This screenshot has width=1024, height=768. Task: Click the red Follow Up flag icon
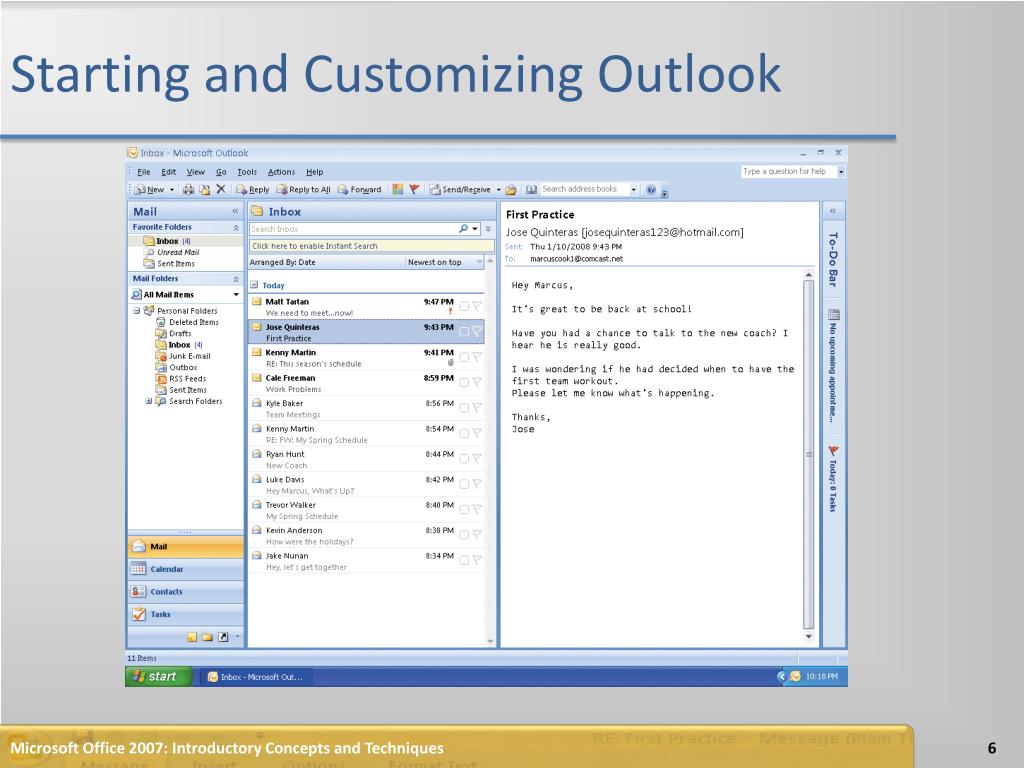point(414,189)
